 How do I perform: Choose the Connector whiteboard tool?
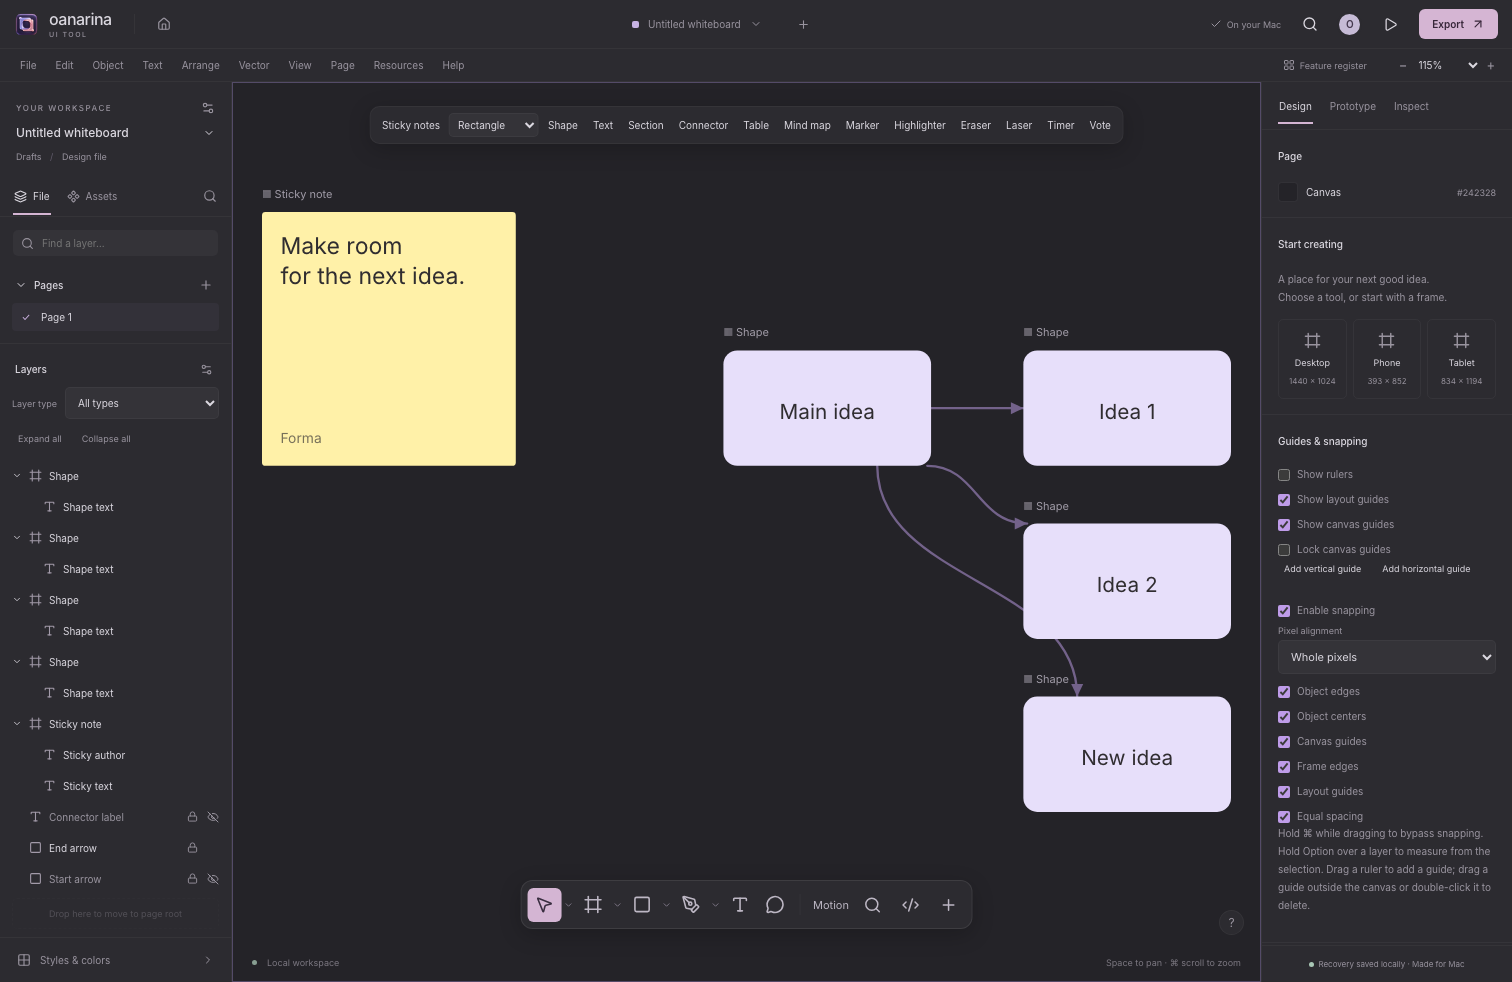[x=703, y=125]
